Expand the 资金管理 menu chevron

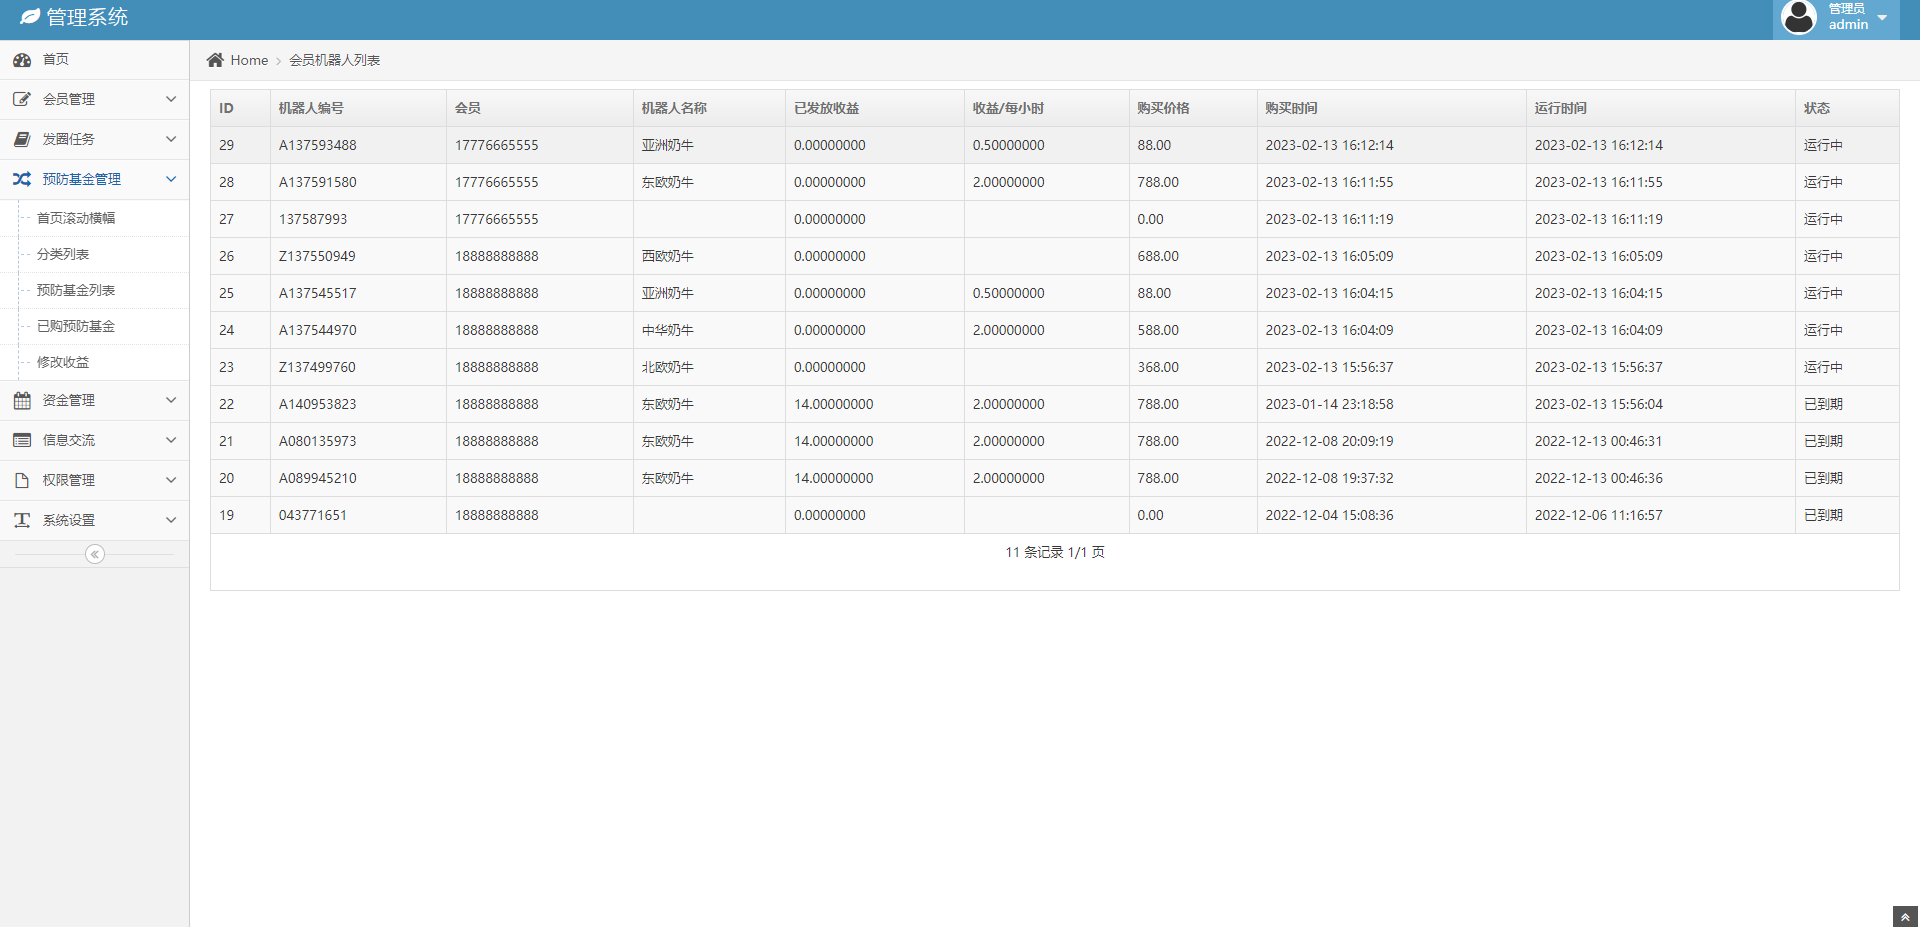(x=171, y=400)
